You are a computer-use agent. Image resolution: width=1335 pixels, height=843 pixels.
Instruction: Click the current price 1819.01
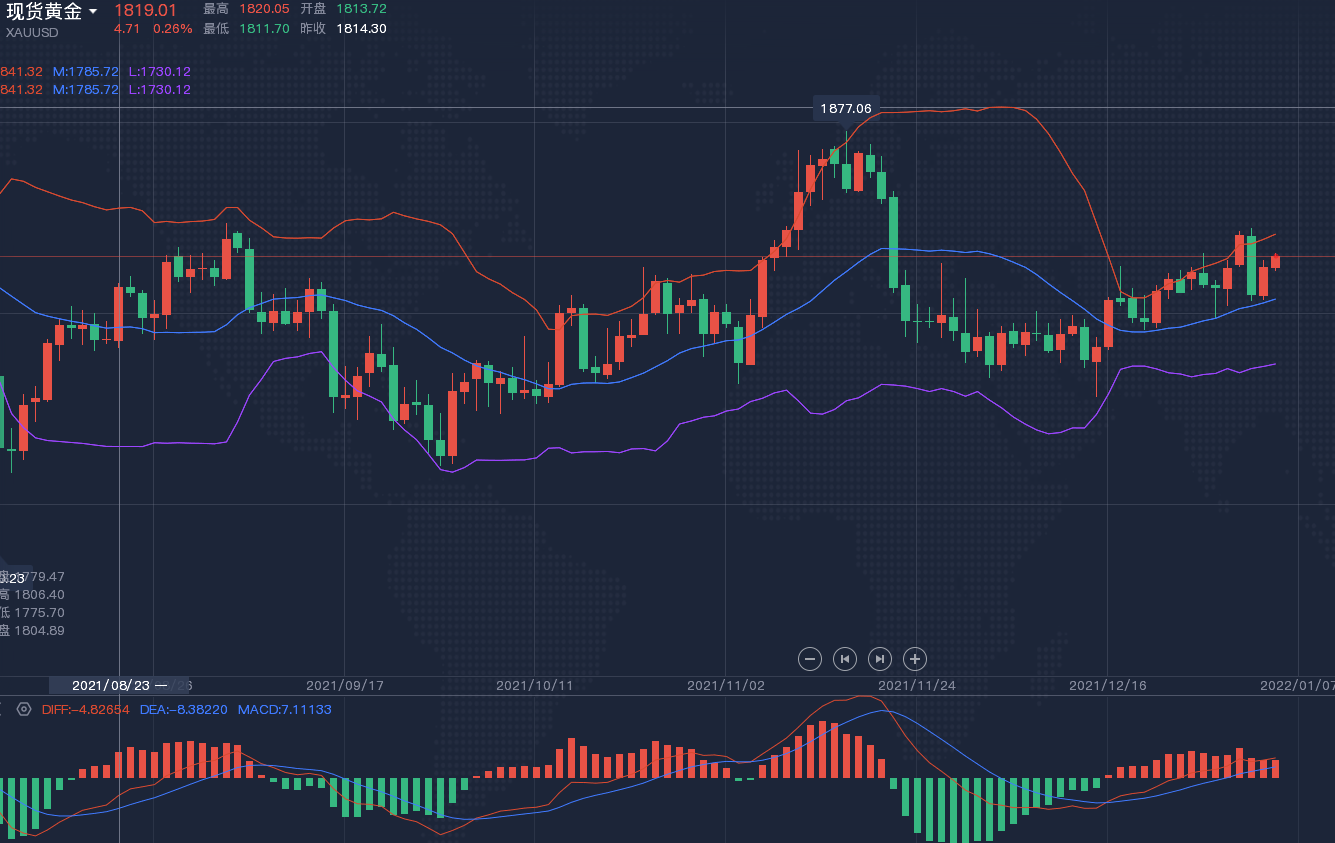pyautogui.click(x=145, y=10)
